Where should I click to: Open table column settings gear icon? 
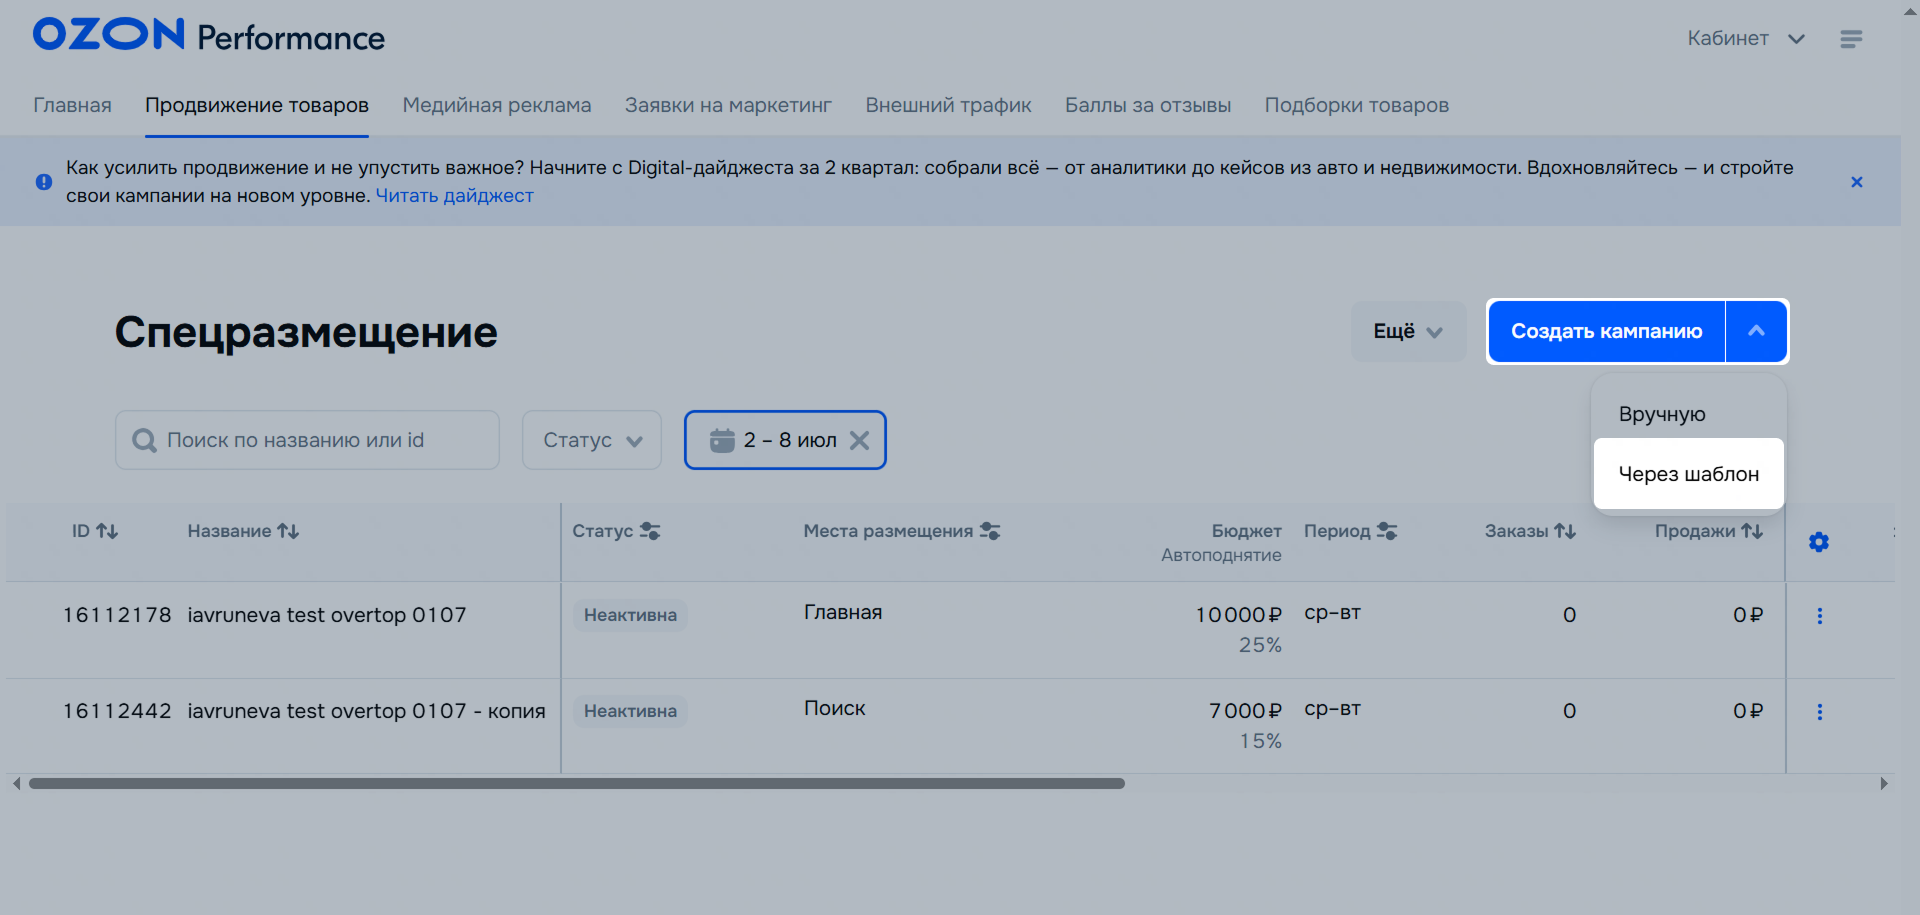coord(1818,542)
